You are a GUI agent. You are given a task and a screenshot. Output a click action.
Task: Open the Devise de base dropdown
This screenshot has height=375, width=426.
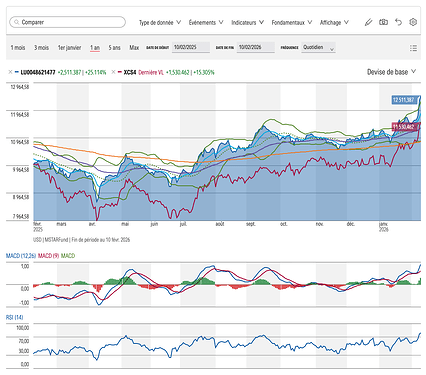(391, 72)
